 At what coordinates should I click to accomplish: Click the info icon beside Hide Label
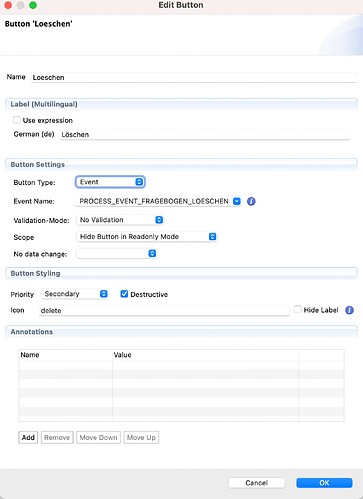pyautogui.click(x=349, y=310)
